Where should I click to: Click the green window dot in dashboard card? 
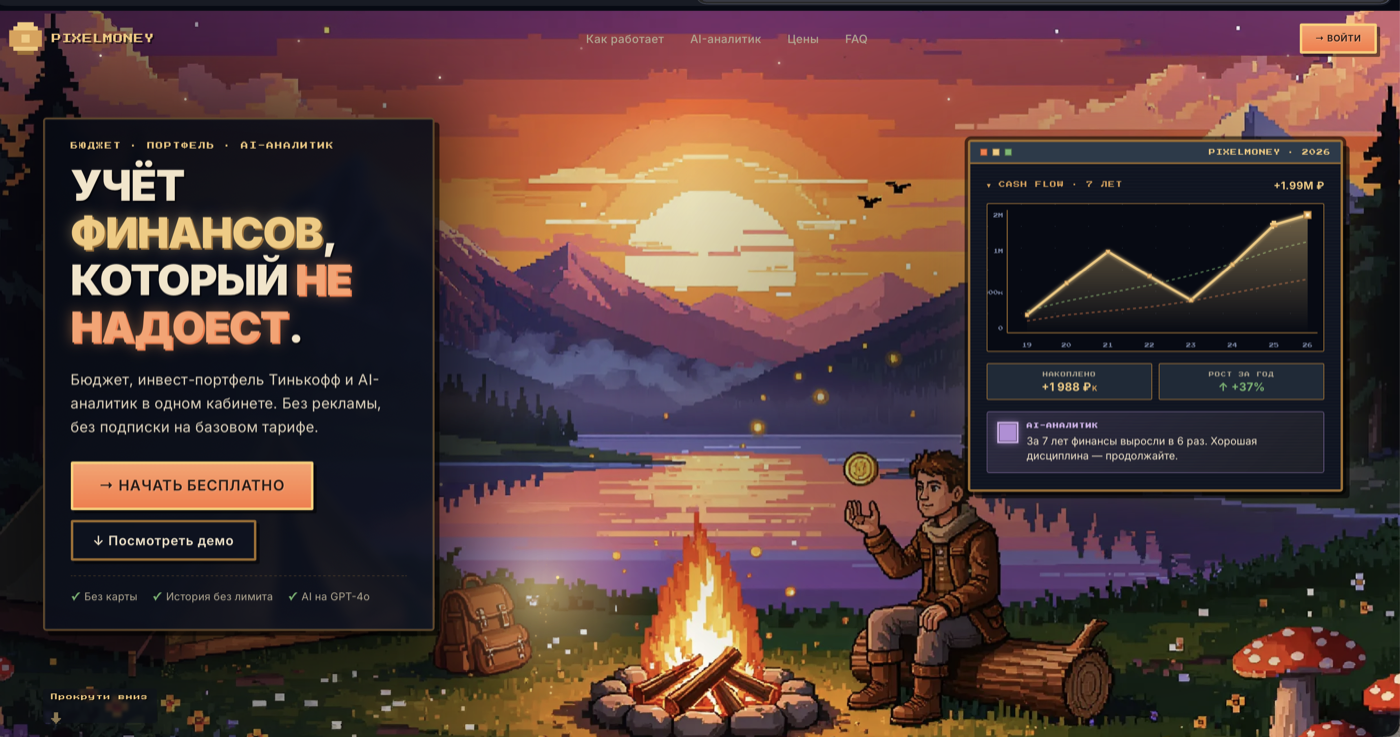(x=1008, y=152)
